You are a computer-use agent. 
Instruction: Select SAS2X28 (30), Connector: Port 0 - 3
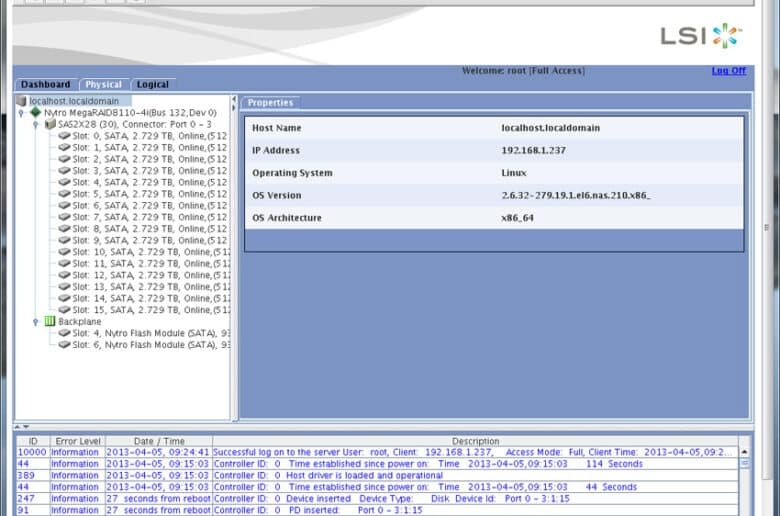point(135,124)
